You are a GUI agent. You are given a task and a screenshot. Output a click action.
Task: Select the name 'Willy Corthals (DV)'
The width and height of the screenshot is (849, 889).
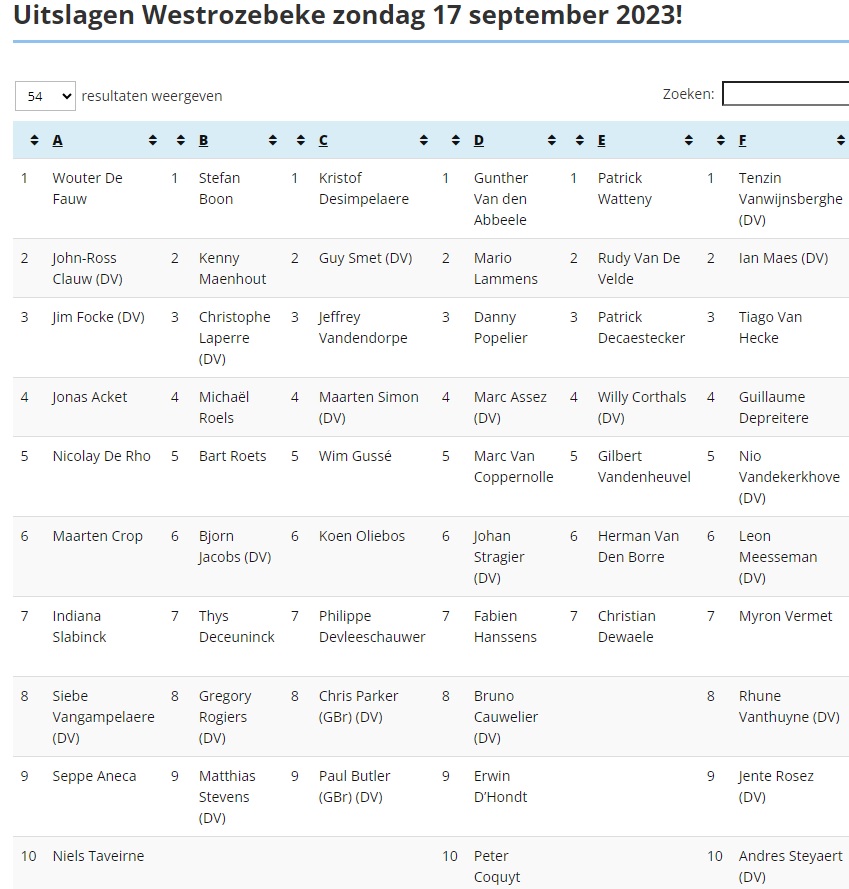pyautogui.click(x=641, y=407)
